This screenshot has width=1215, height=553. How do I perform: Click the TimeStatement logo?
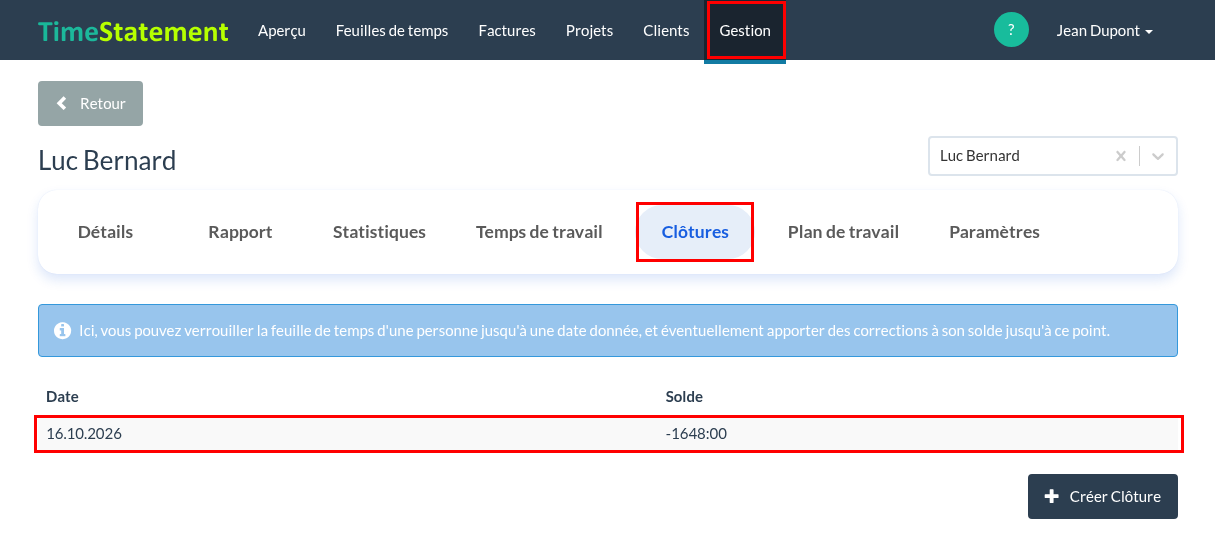coord(133,31)
